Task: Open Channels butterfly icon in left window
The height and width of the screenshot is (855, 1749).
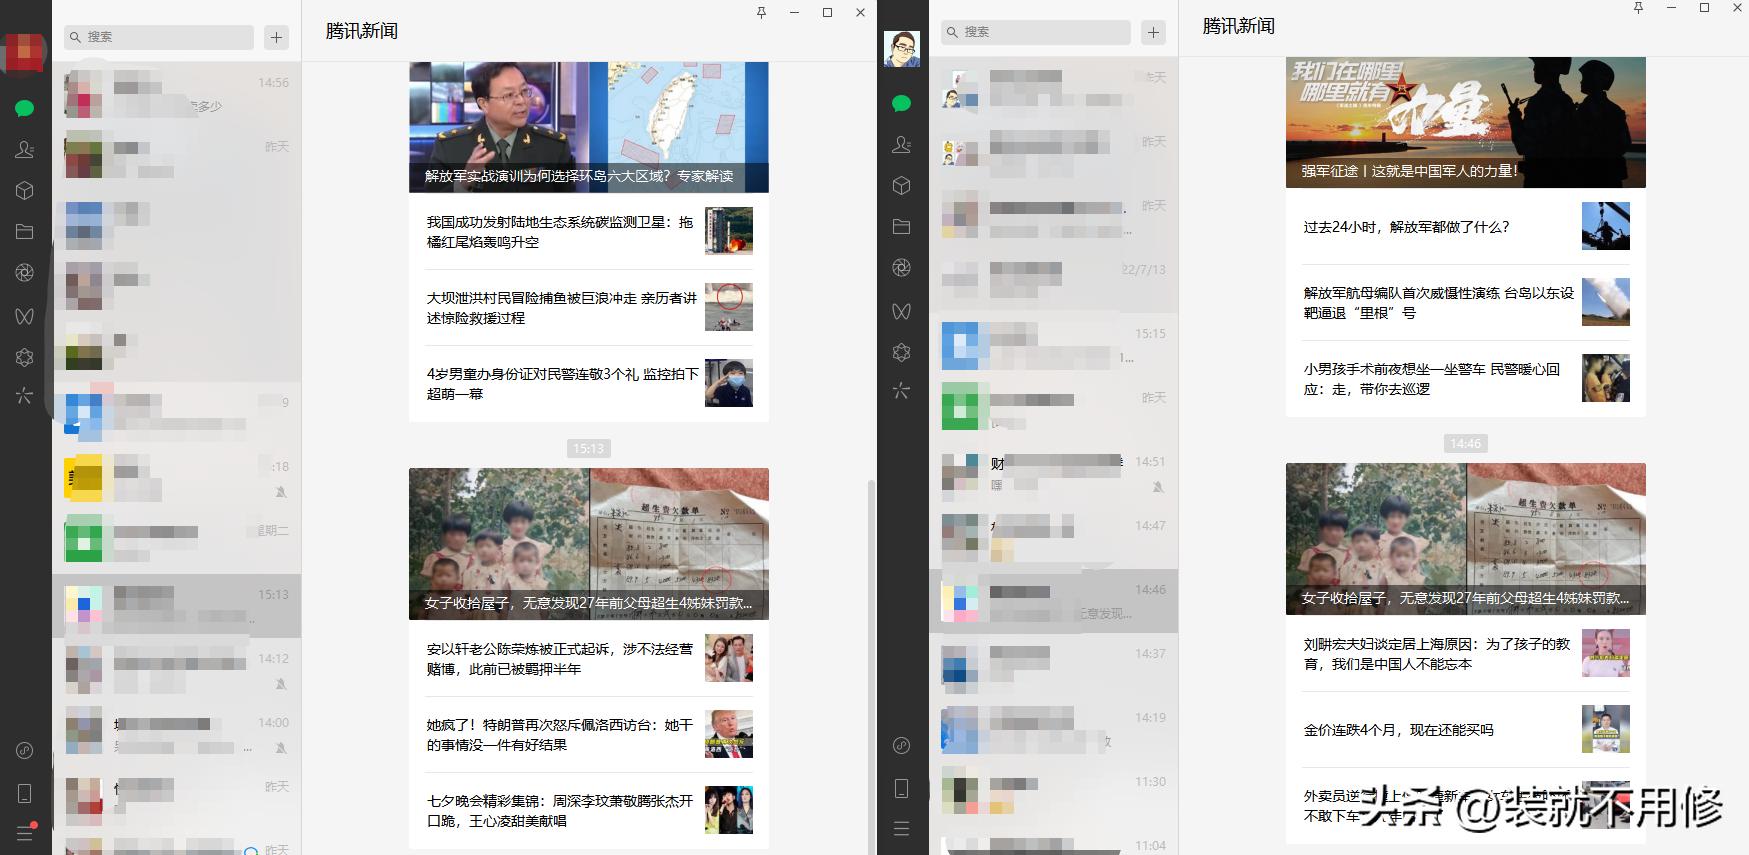Action: 25,315
